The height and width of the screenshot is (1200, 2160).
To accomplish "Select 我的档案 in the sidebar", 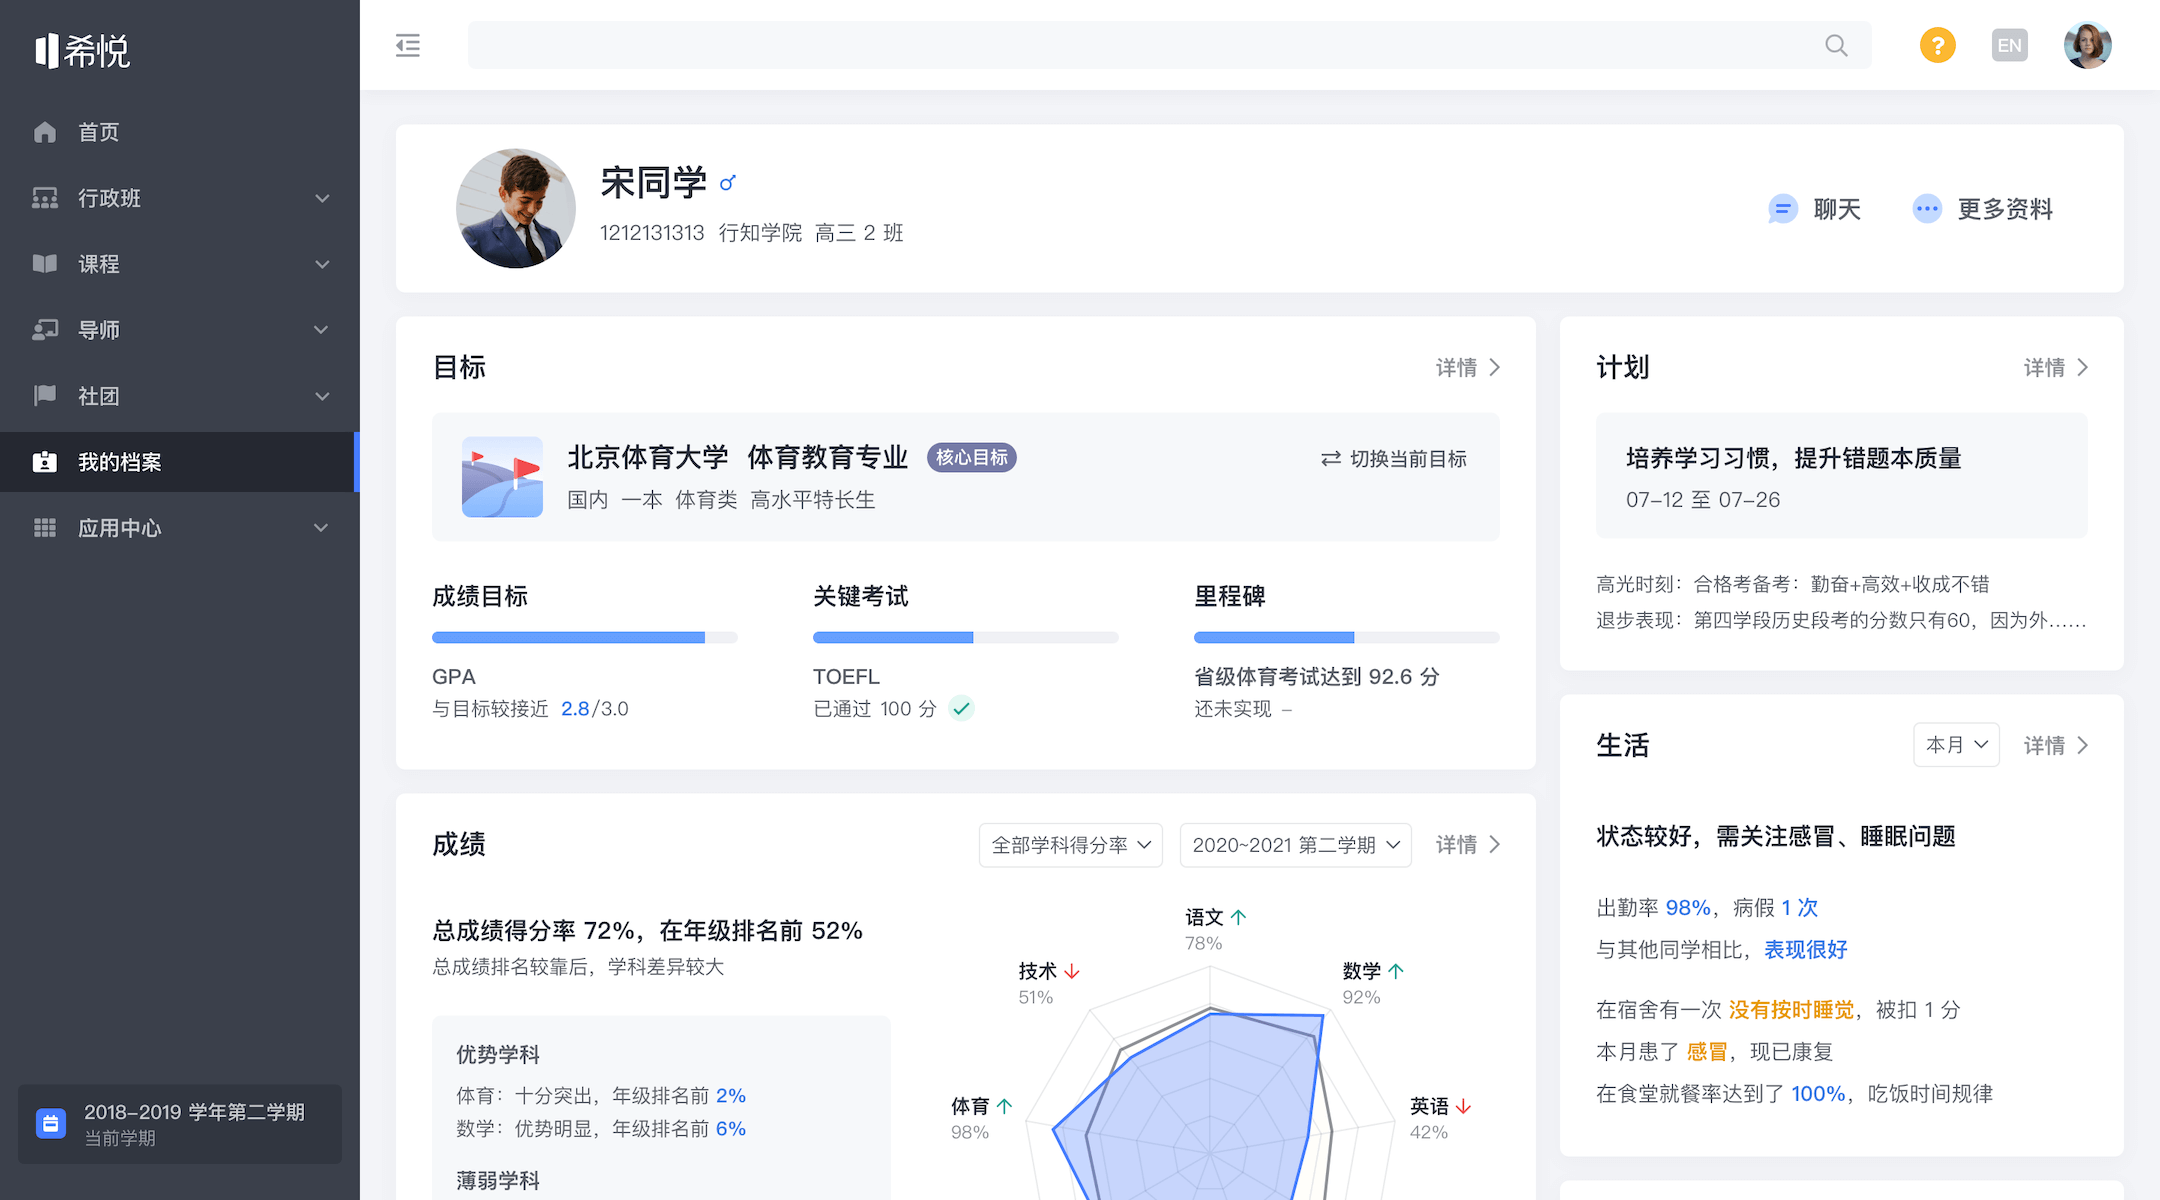I will [120, 462].
